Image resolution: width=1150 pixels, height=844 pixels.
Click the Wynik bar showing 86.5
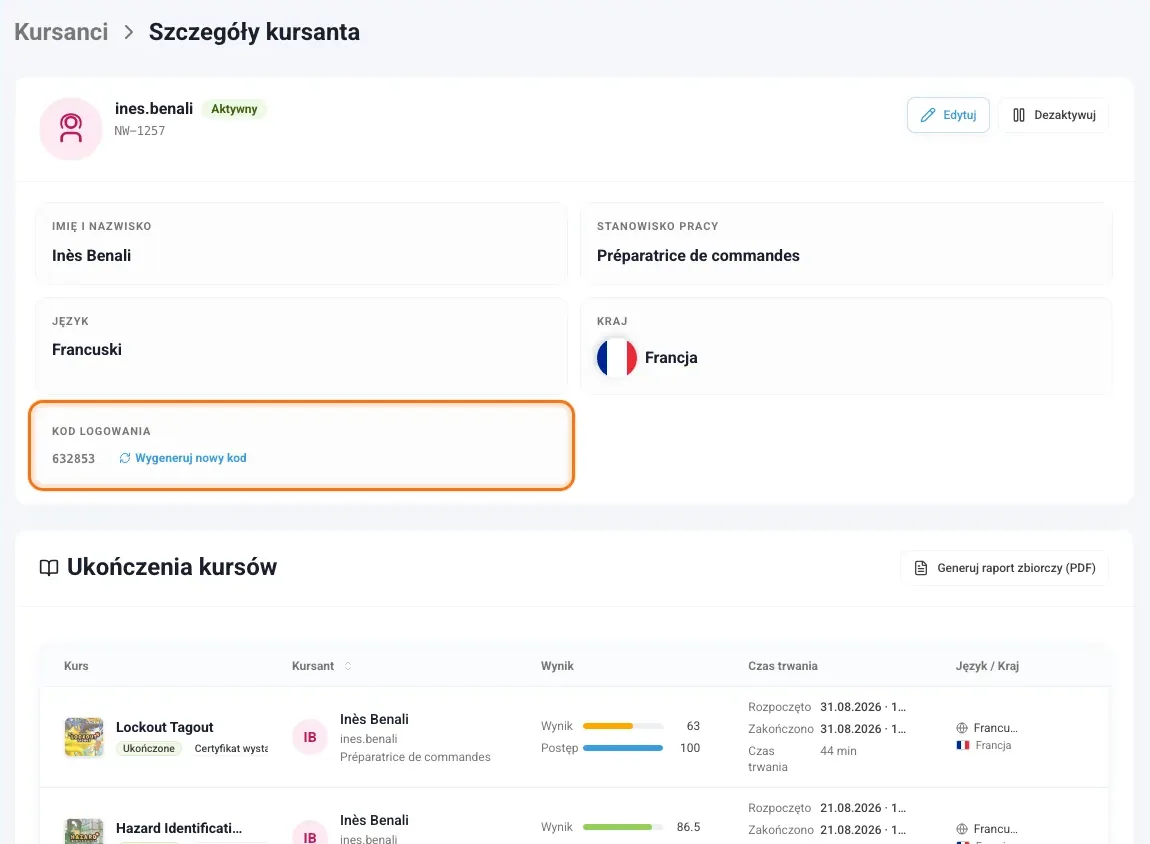click(623, 827)
